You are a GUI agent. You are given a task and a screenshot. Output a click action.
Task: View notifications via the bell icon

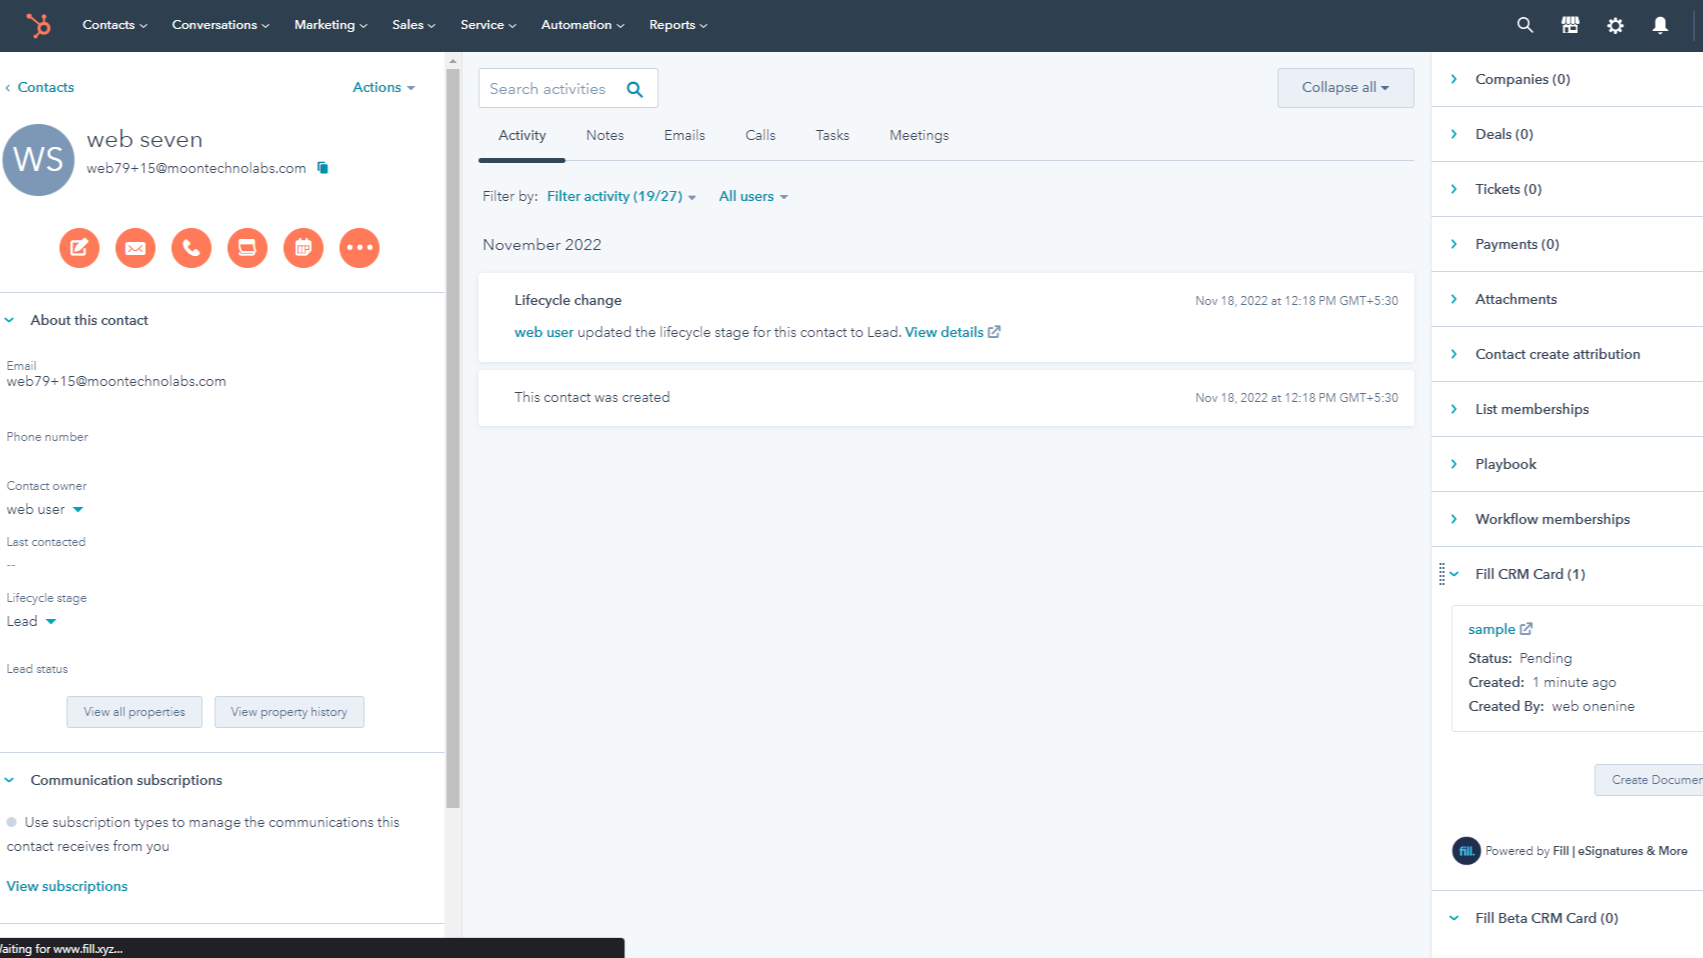[x=1659, y=24]
